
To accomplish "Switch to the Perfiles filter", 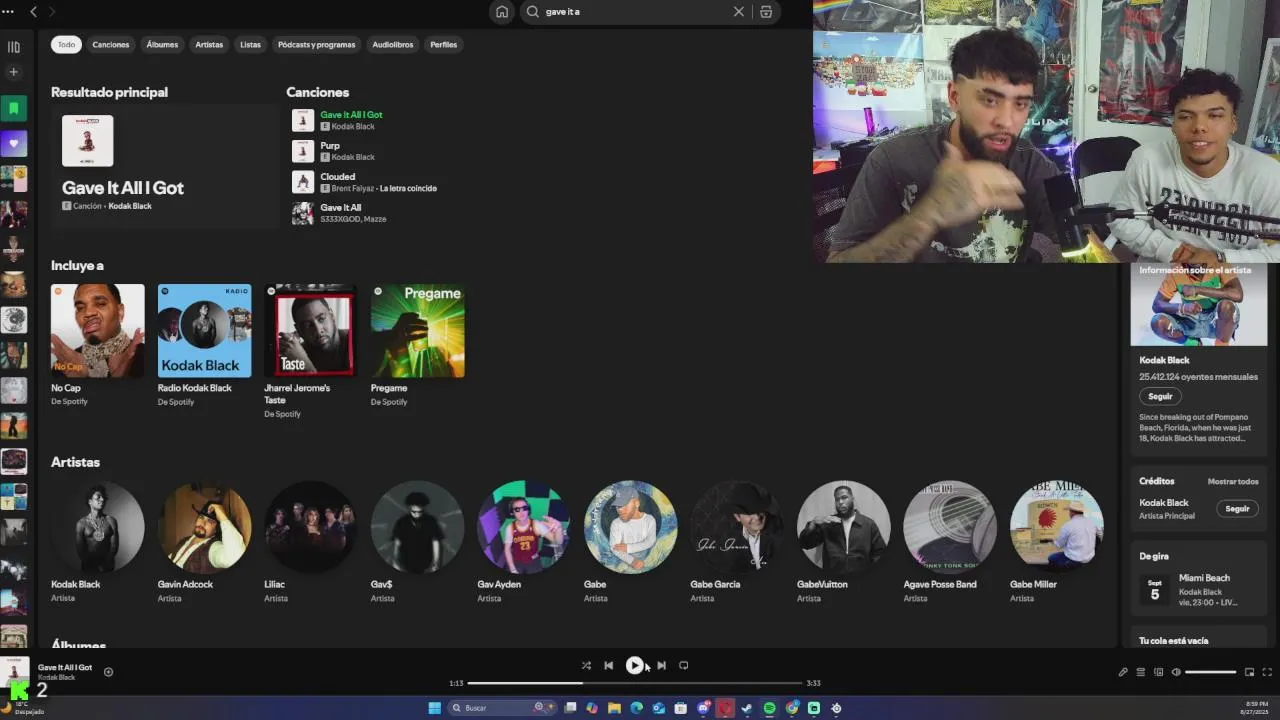I will (x=443, y=44).
